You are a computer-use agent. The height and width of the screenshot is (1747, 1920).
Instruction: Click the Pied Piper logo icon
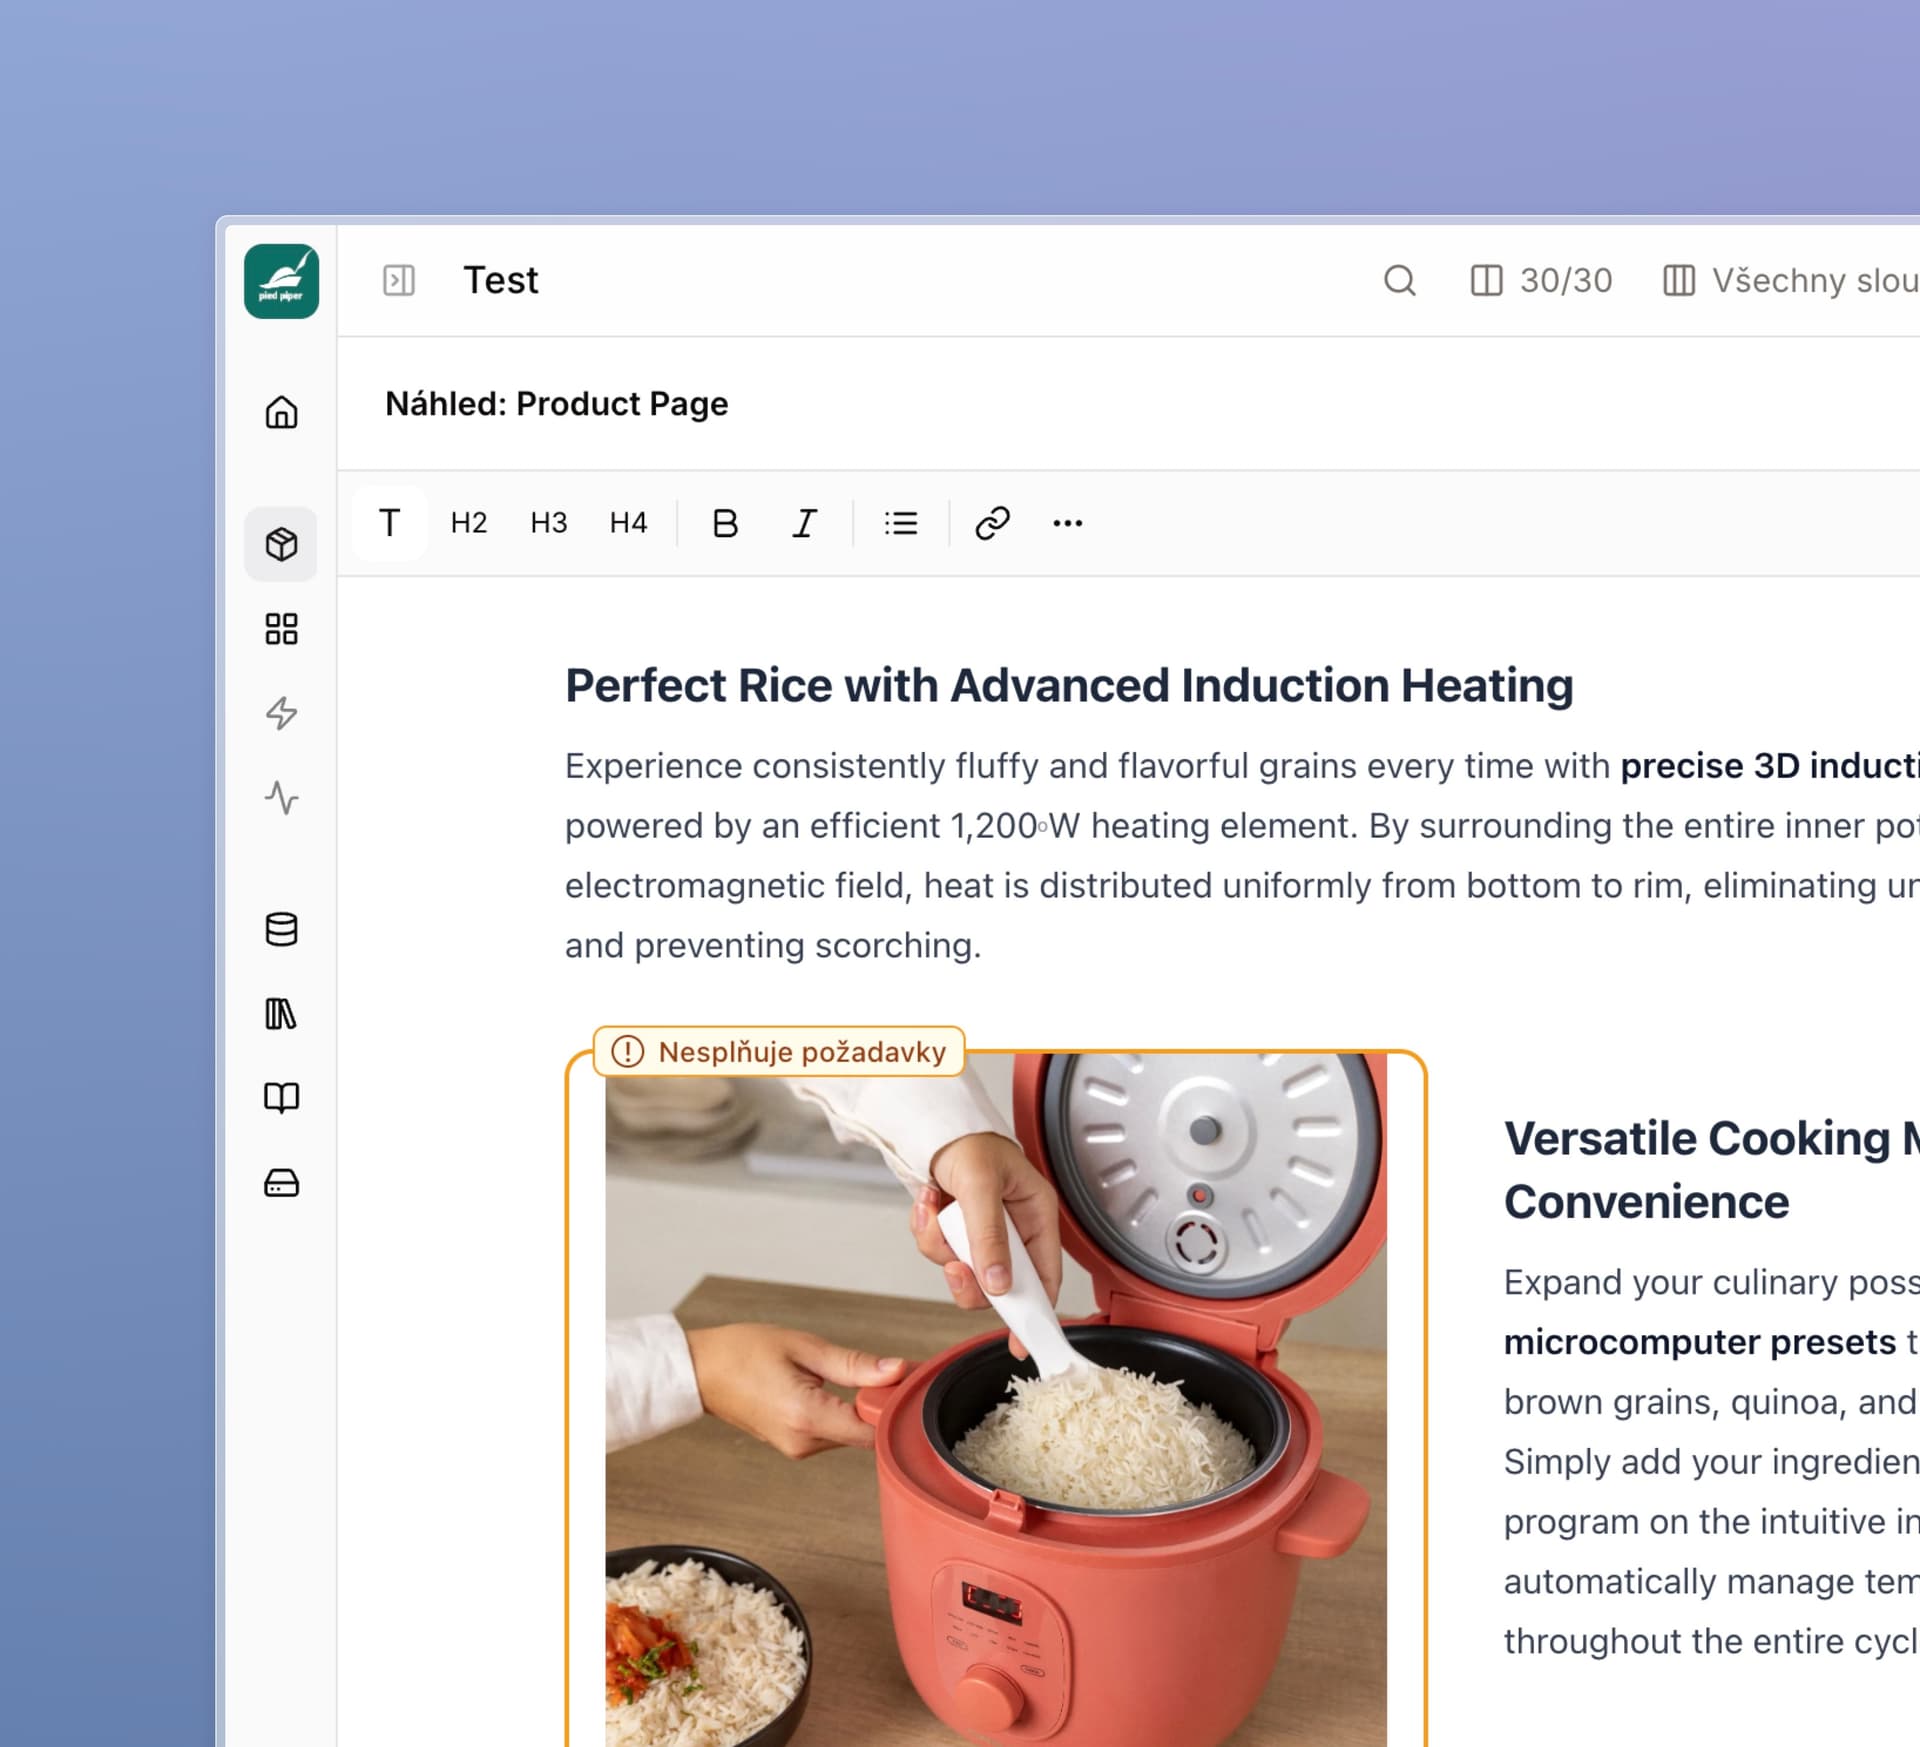click(x=281, y=281)
